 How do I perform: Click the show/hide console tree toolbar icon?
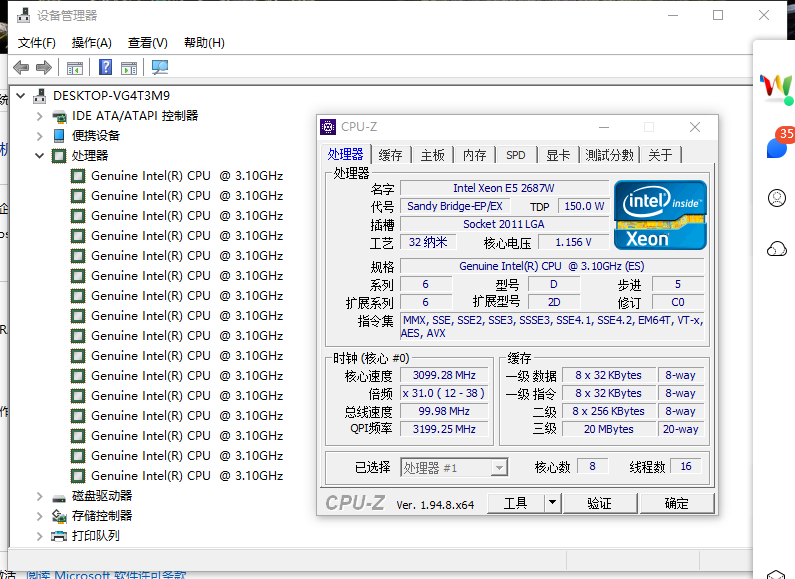75,67
